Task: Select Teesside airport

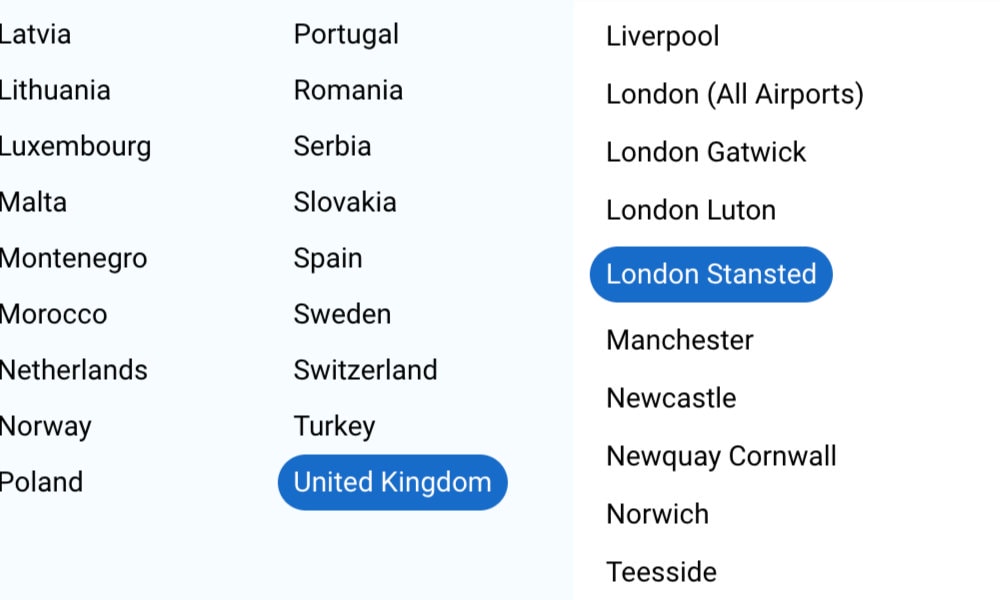Action: [x=661, y=573]
